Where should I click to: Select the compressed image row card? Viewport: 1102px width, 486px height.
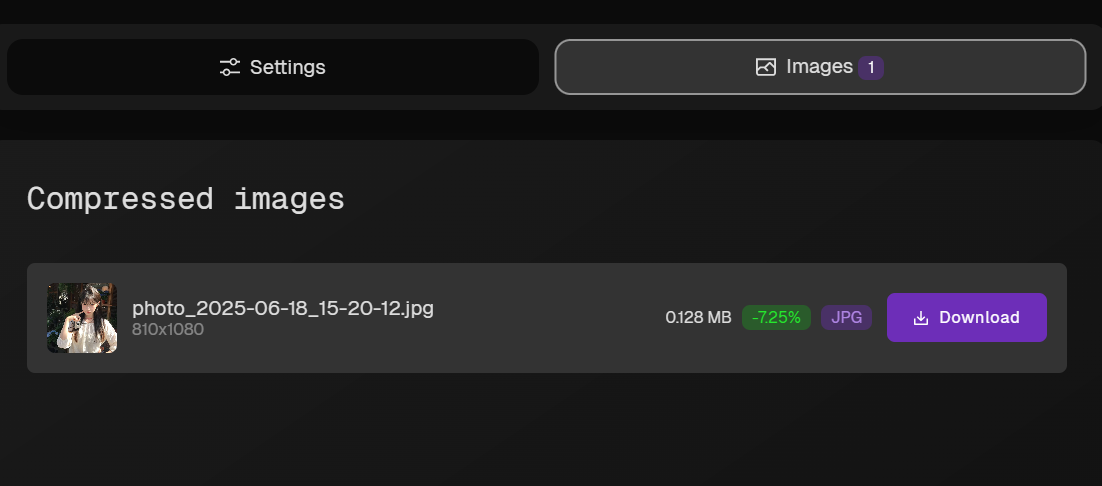tap(547, 318)
